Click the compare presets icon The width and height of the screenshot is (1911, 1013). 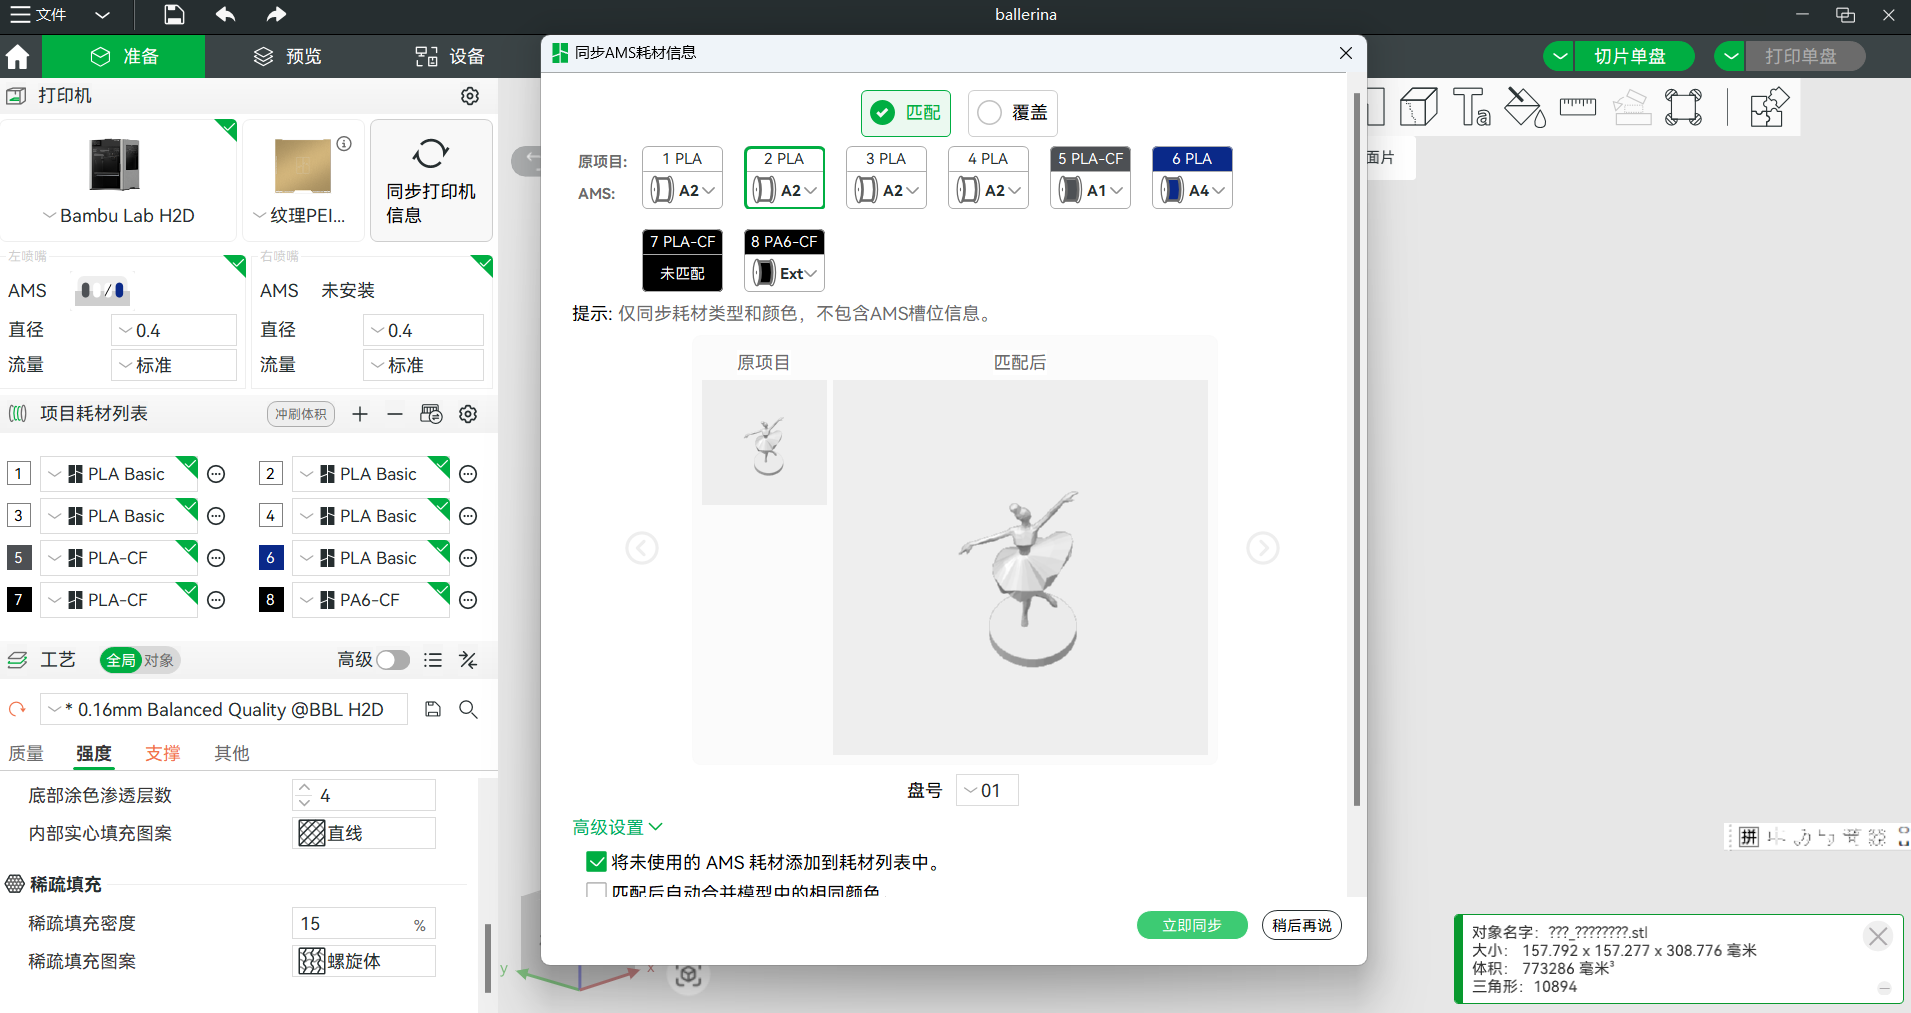click(x=468, y=660)
